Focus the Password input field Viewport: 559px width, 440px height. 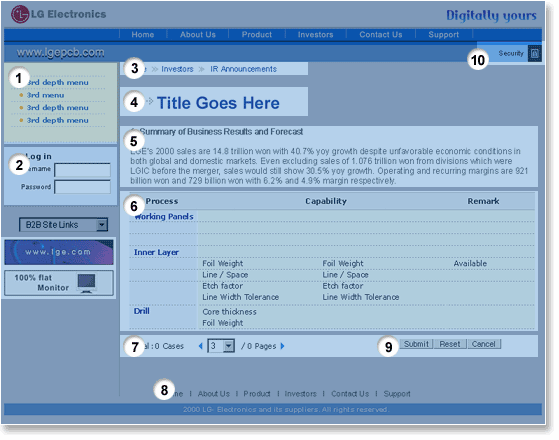(x=82, y=187)
